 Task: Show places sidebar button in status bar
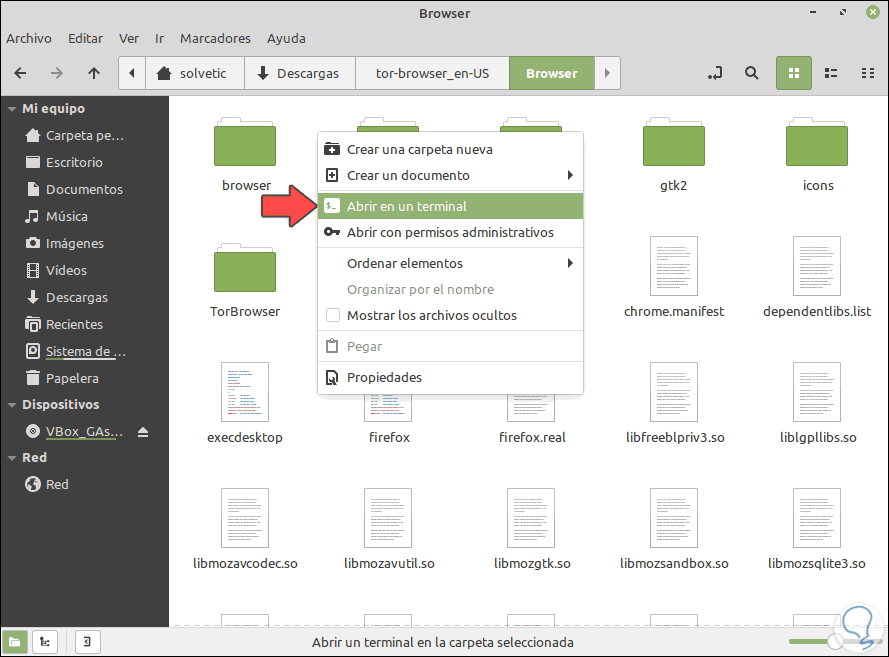tap(15, 642)
